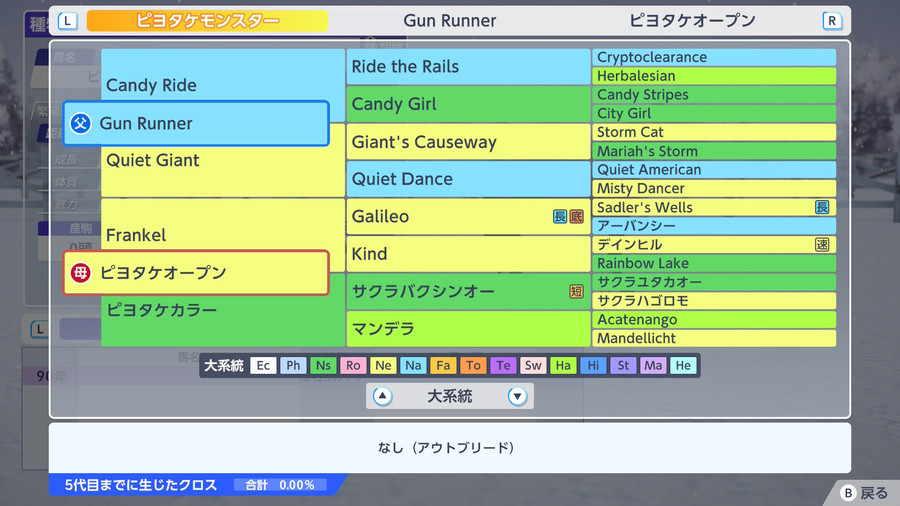Click Storm Cat in fourth generation
900x506 pixels.
click(714, 132)
